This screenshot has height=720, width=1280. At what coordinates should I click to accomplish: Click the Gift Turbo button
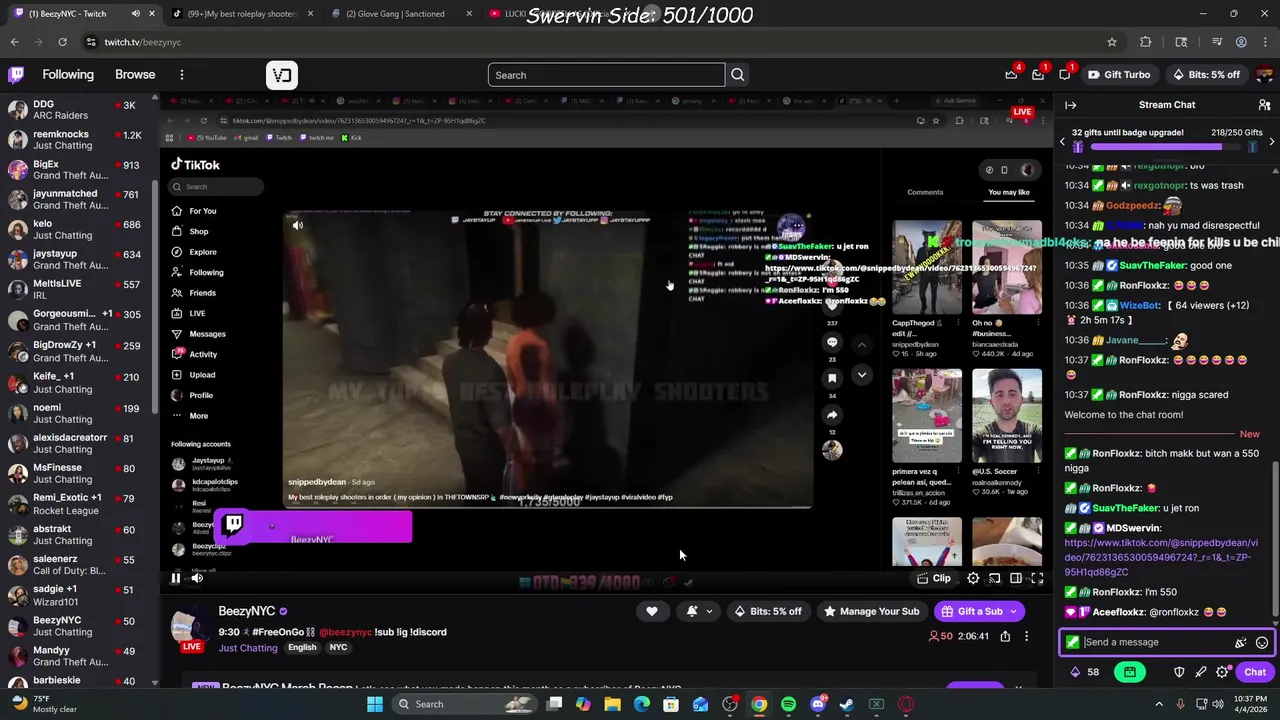pos(1118,75)
